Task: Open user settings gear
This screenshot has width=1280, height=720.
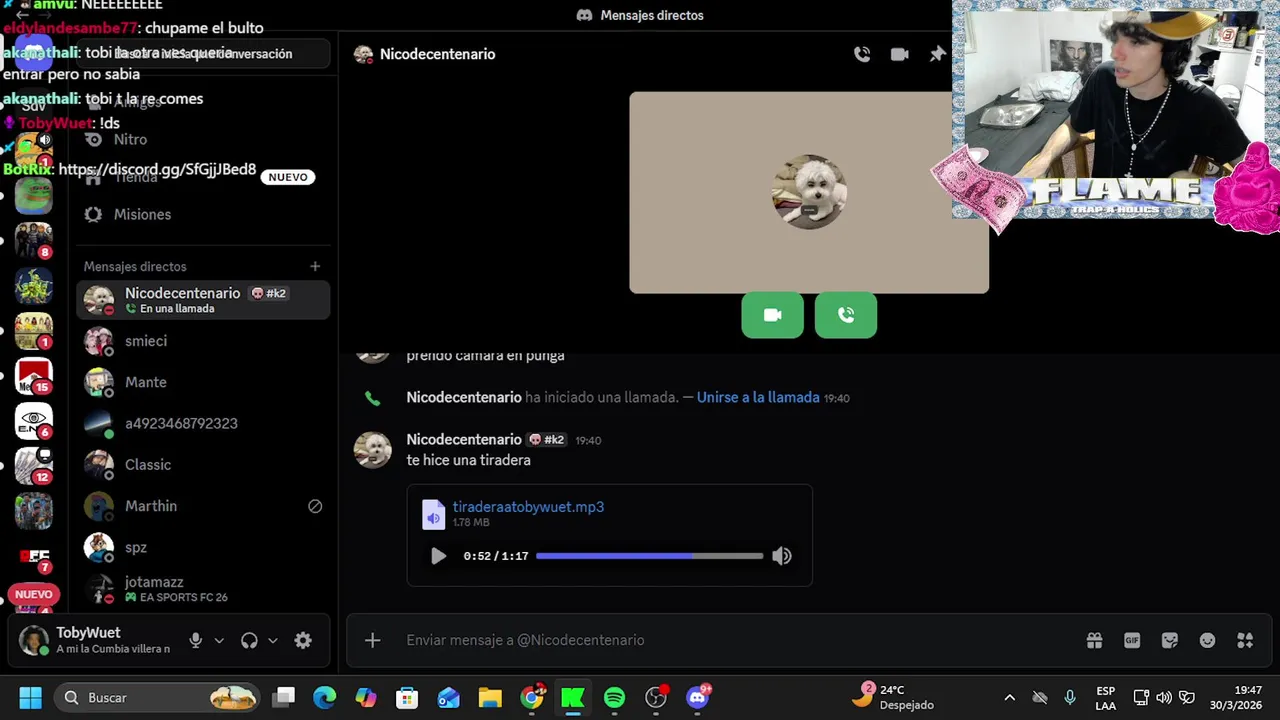Action: click(x=303, y=641)
